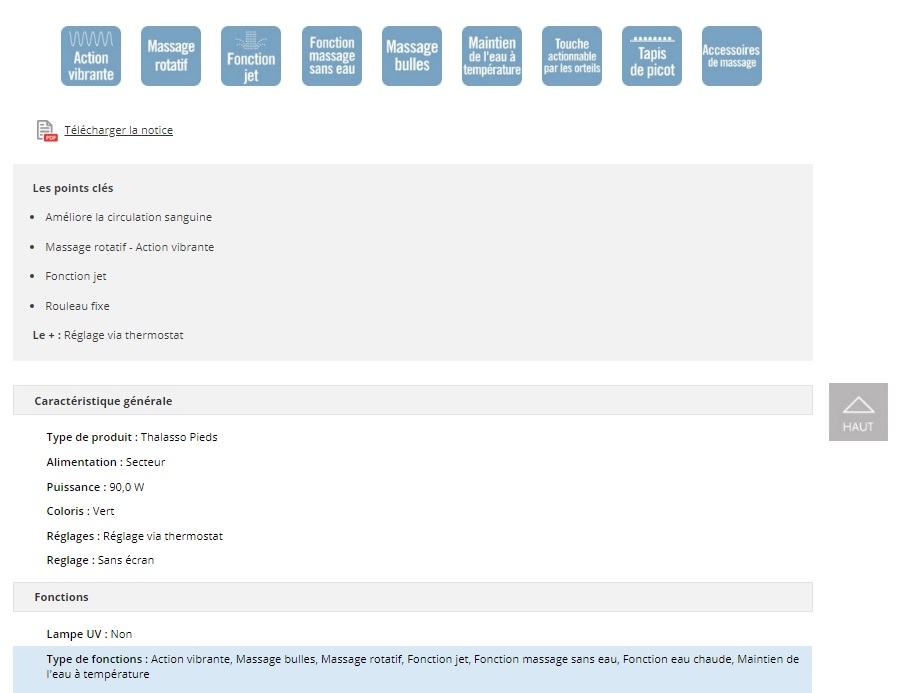Image resolution: width=915 pixels, height=693 pixels.
Task: Click the Action vibrante feature icon
Action: [x=91, y=56]
